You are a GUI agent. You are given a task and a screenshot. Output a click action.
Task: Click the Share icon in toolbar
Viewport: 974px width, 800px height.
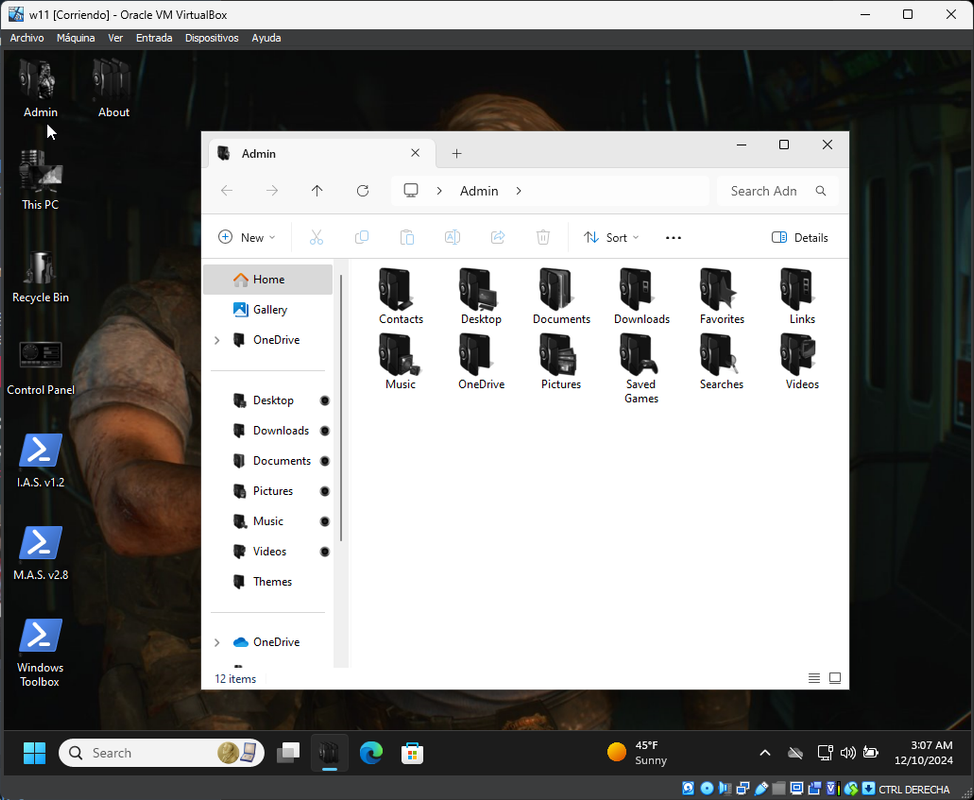(498, 237)
